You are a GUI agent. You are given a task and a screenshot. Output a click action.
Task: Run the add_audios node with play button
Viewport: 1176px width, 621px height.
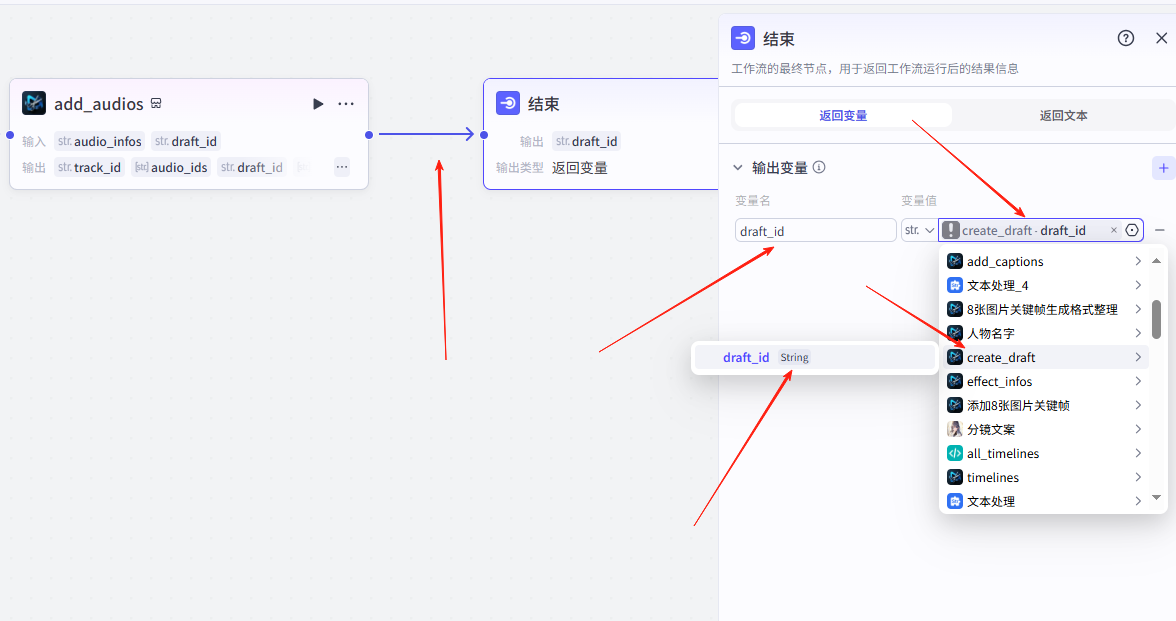318,104
